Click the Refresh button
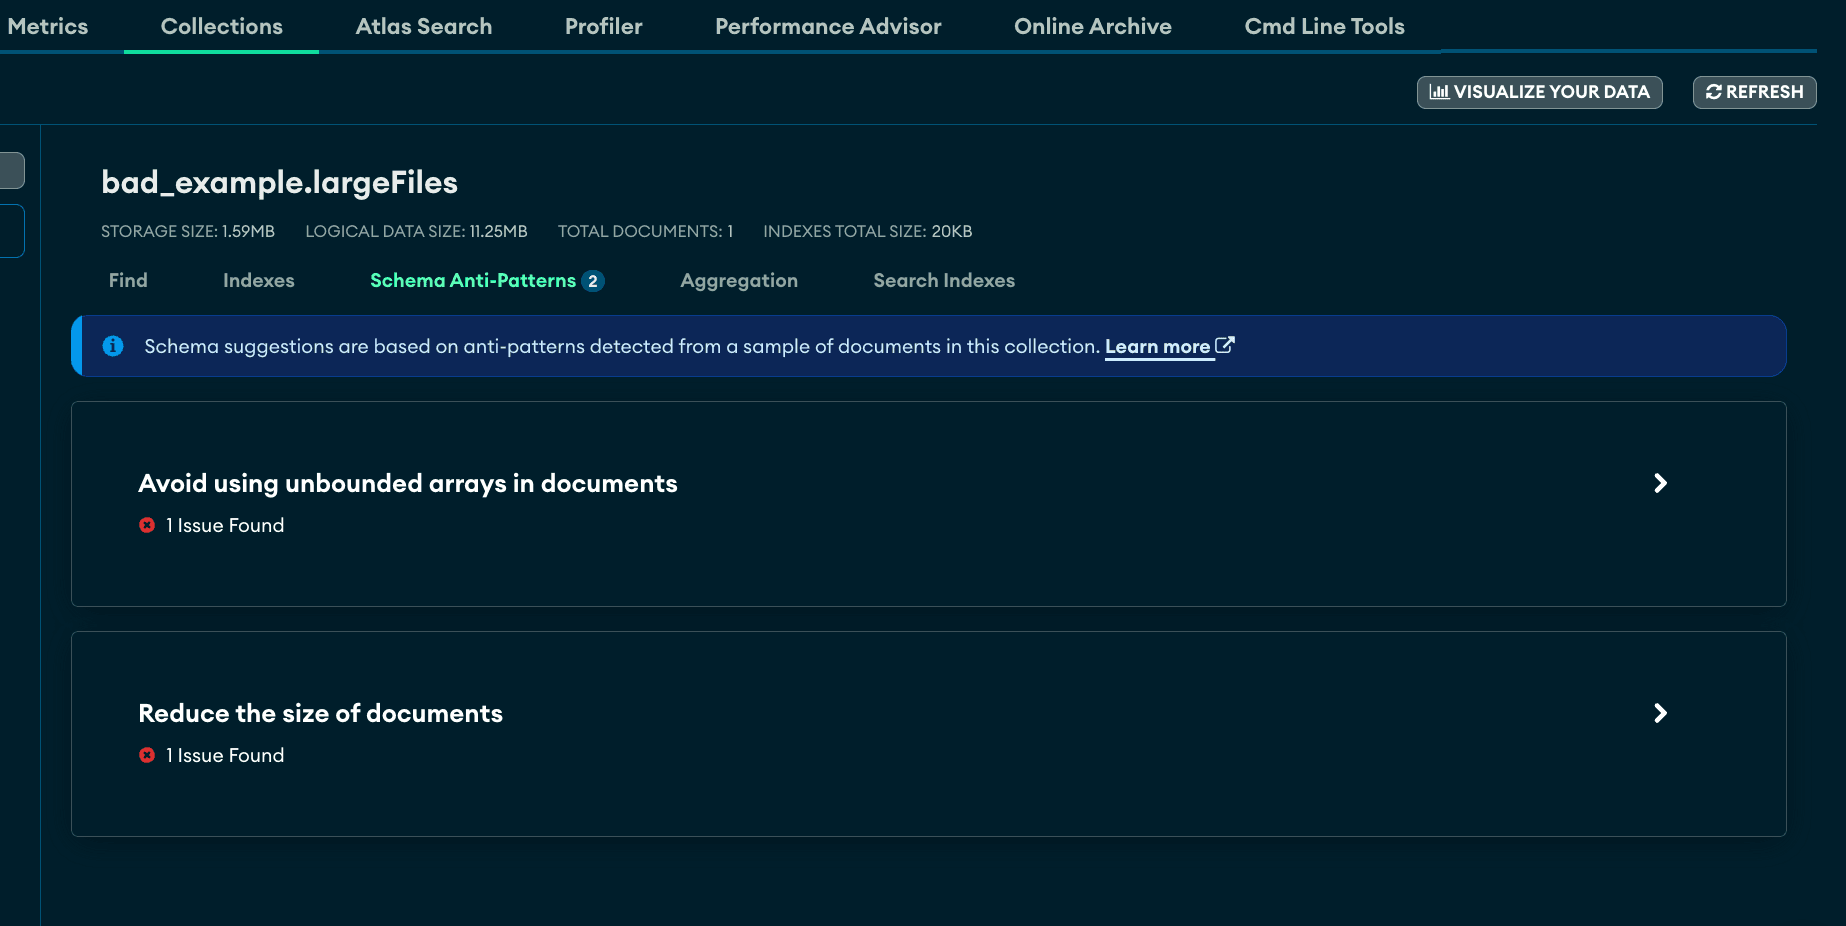Viewport: 1846px width, 926px height. (1754, 92)
